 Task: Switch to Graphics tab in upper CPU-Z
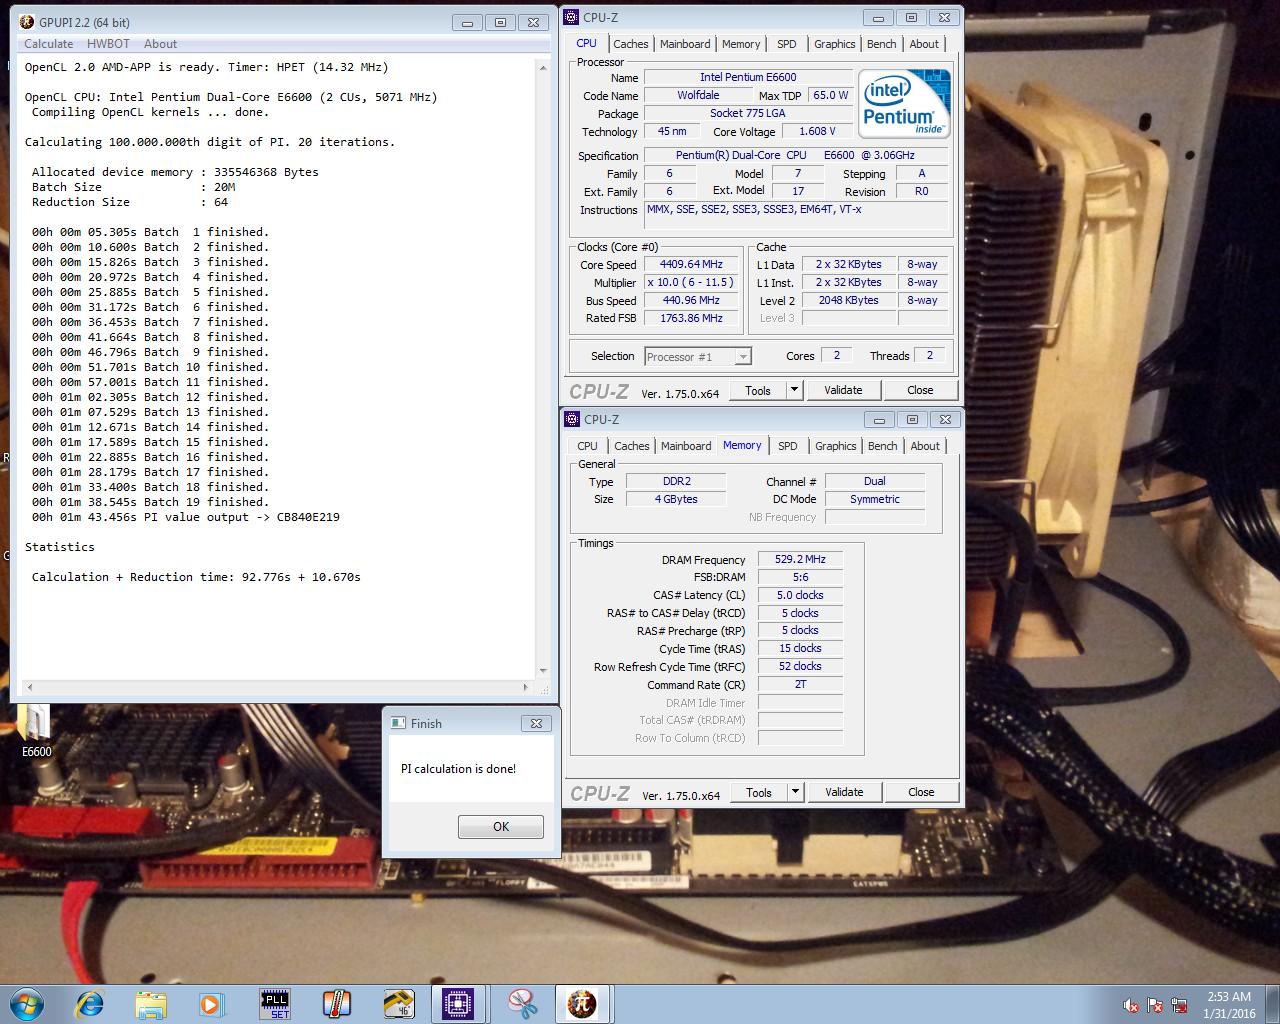834,44
